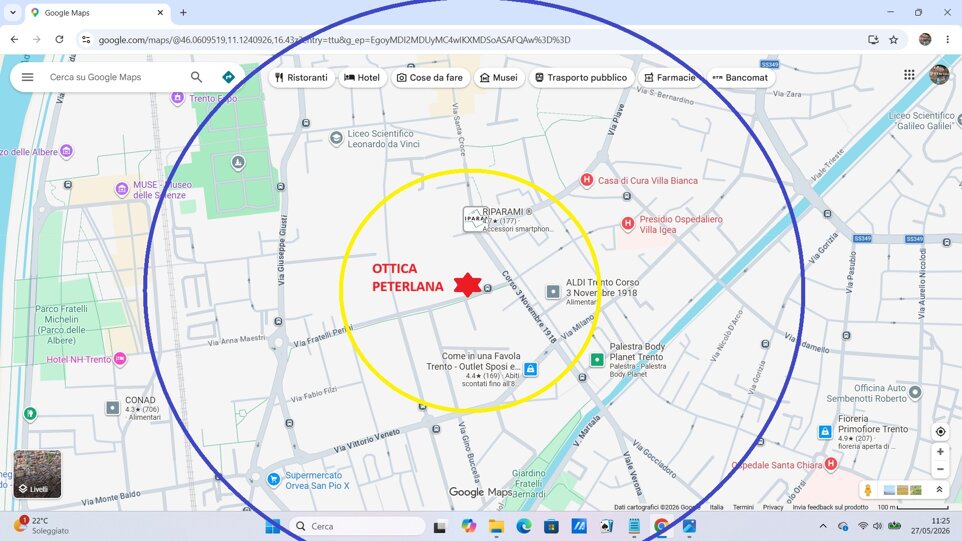962x541 pixels.
Task: Select the Cose da fare chip
Action: (430, 78)
